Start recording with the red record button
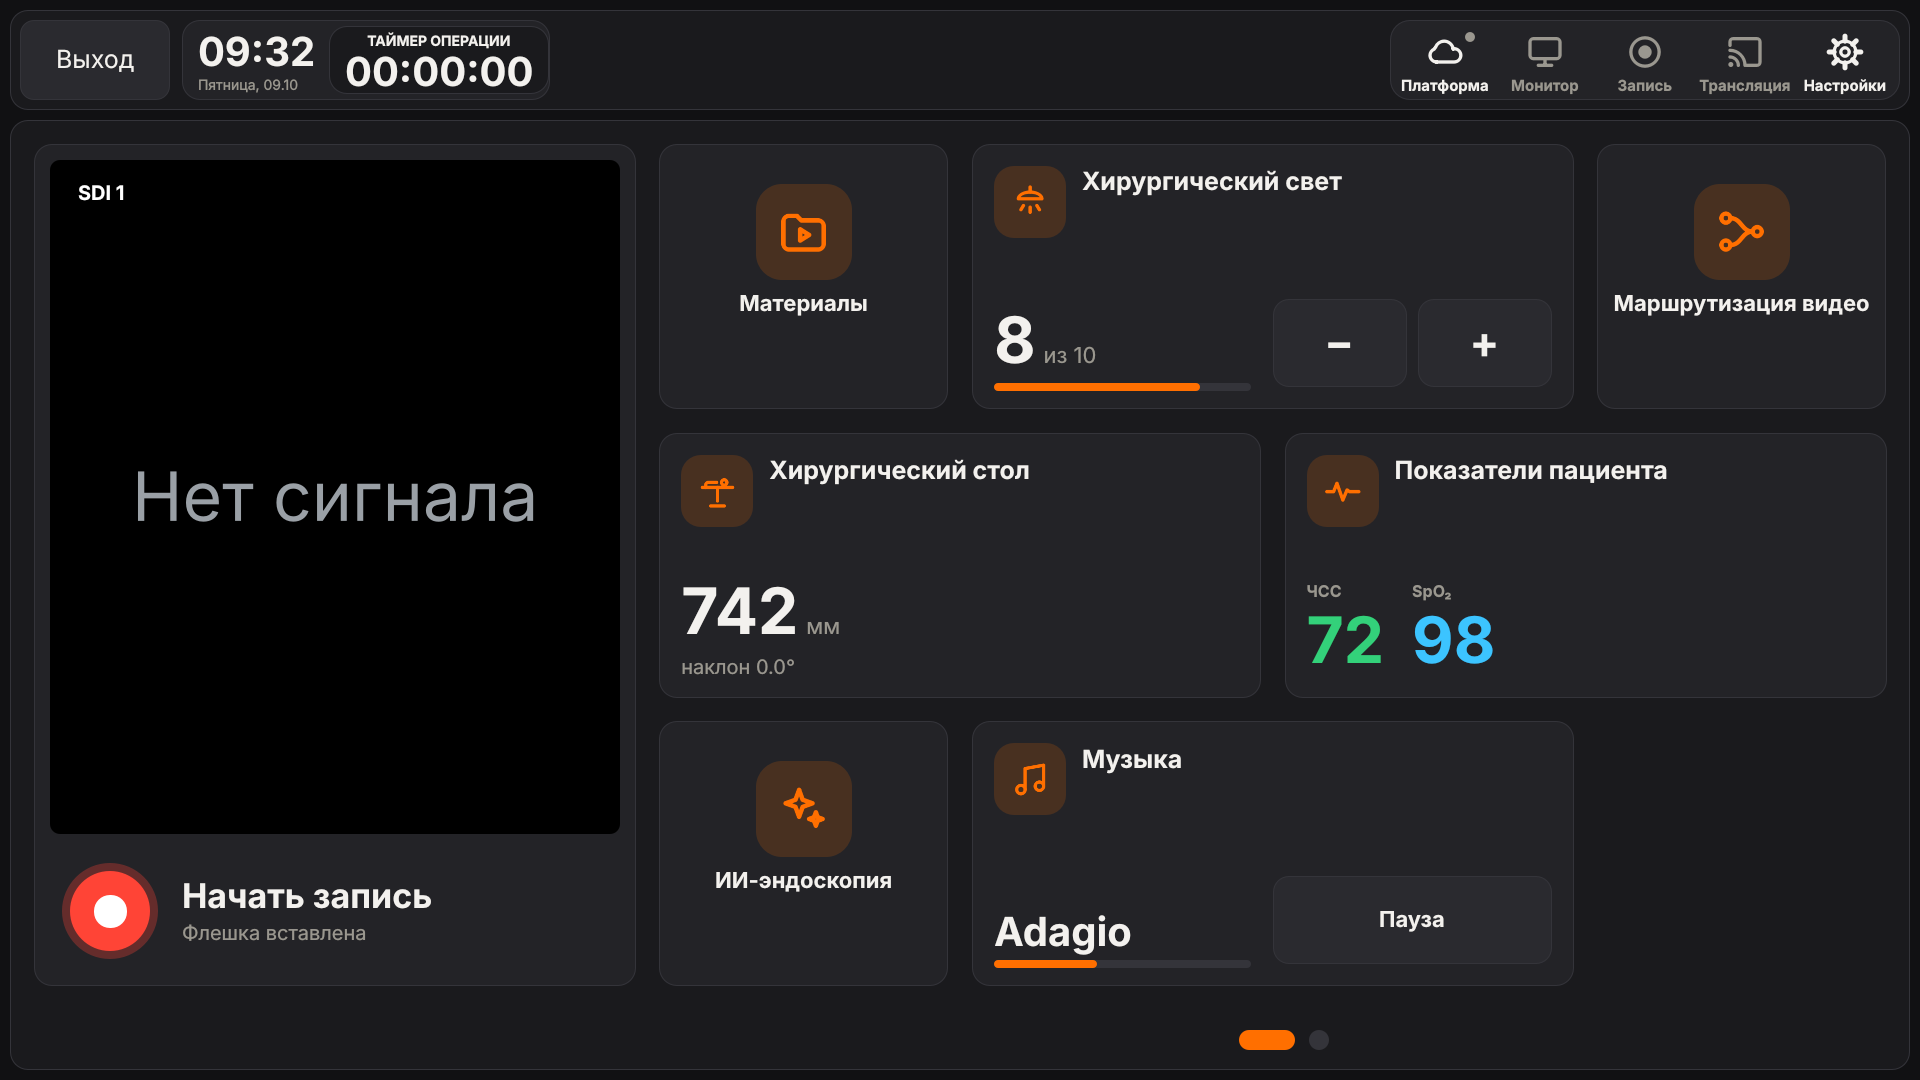 [x=110, y=911]
